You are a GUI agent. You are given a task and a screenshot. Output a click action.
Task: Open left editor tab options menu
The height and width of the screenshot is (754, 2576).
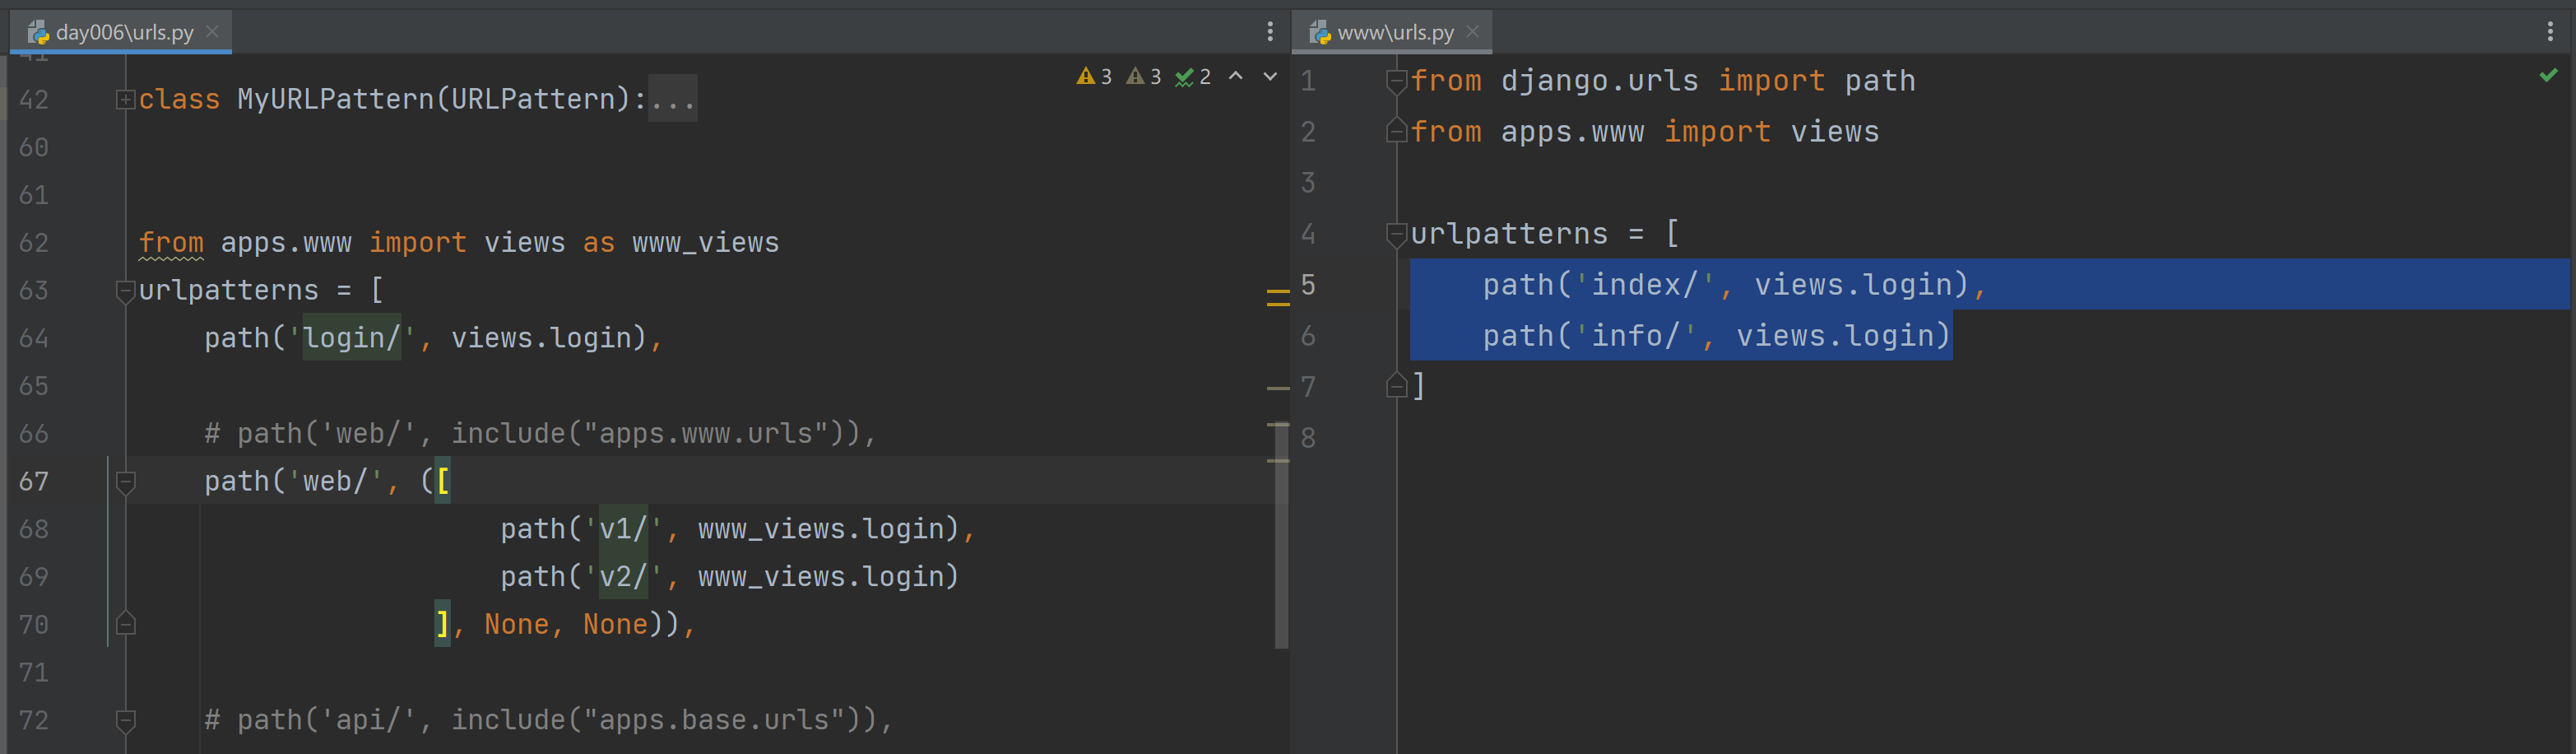1270,32
